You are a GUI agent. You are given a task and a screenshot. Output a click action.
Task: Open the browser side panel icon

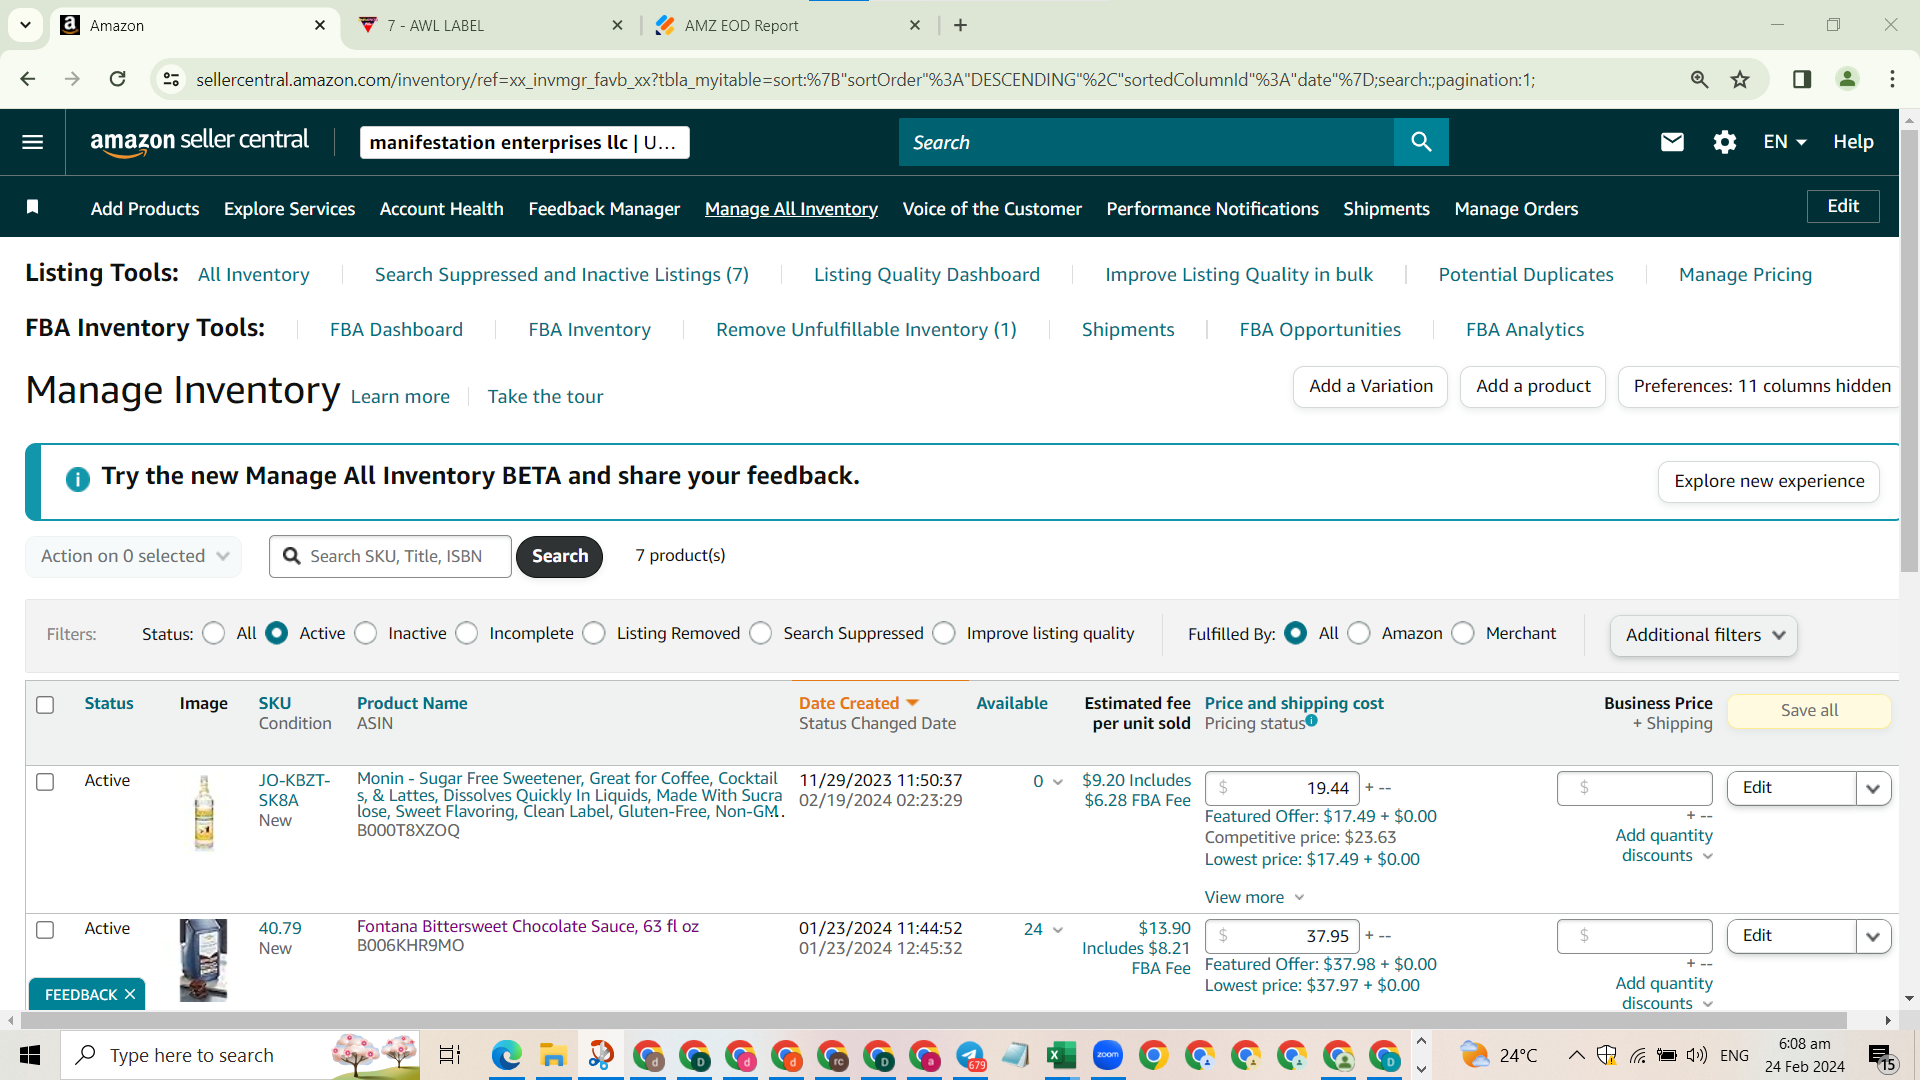[x=1802, y=79]
